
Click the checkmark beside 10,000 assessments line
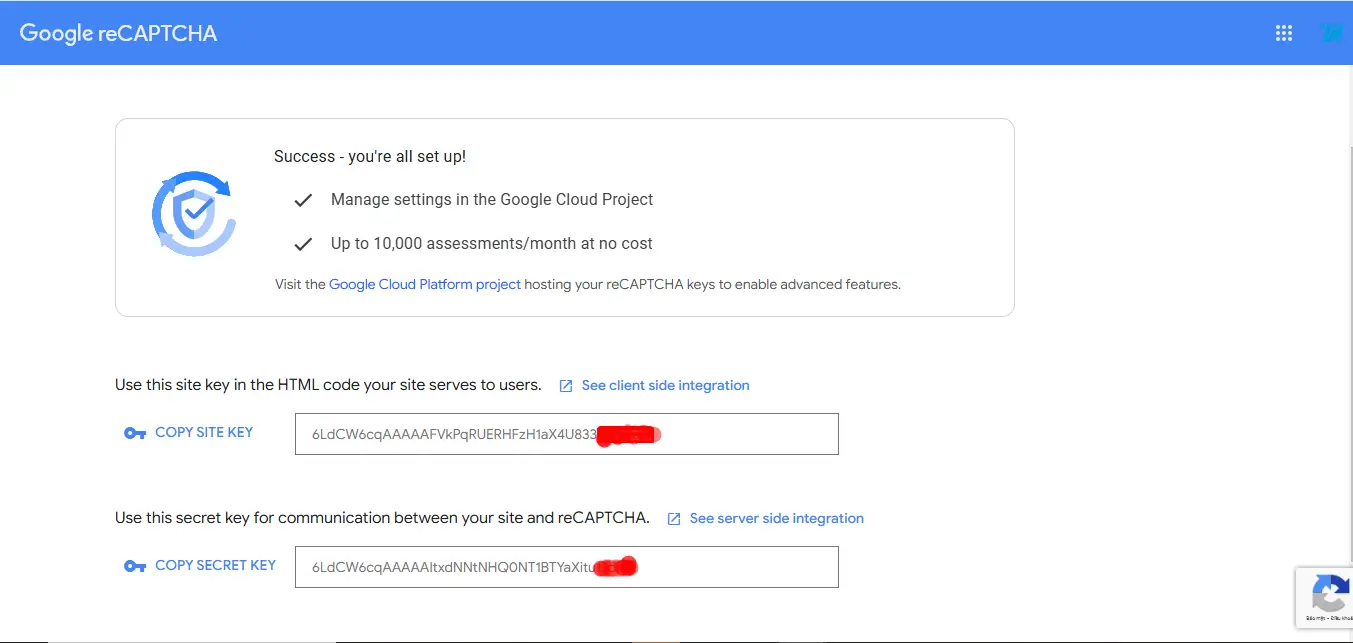pos(303,244)
